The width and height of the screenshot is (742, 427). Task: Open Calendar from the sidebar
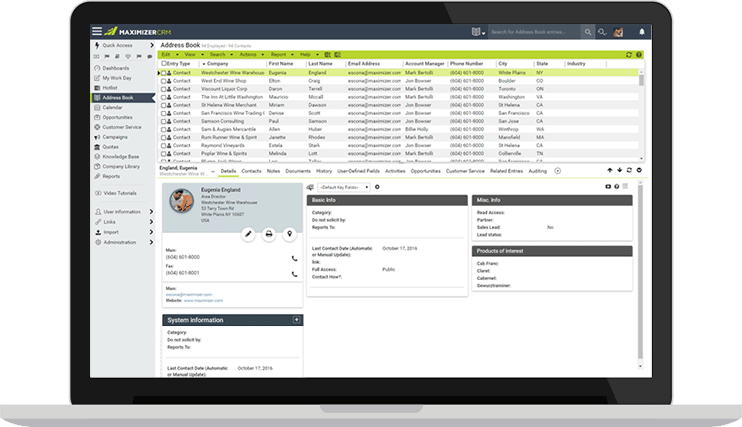[113, 107]
